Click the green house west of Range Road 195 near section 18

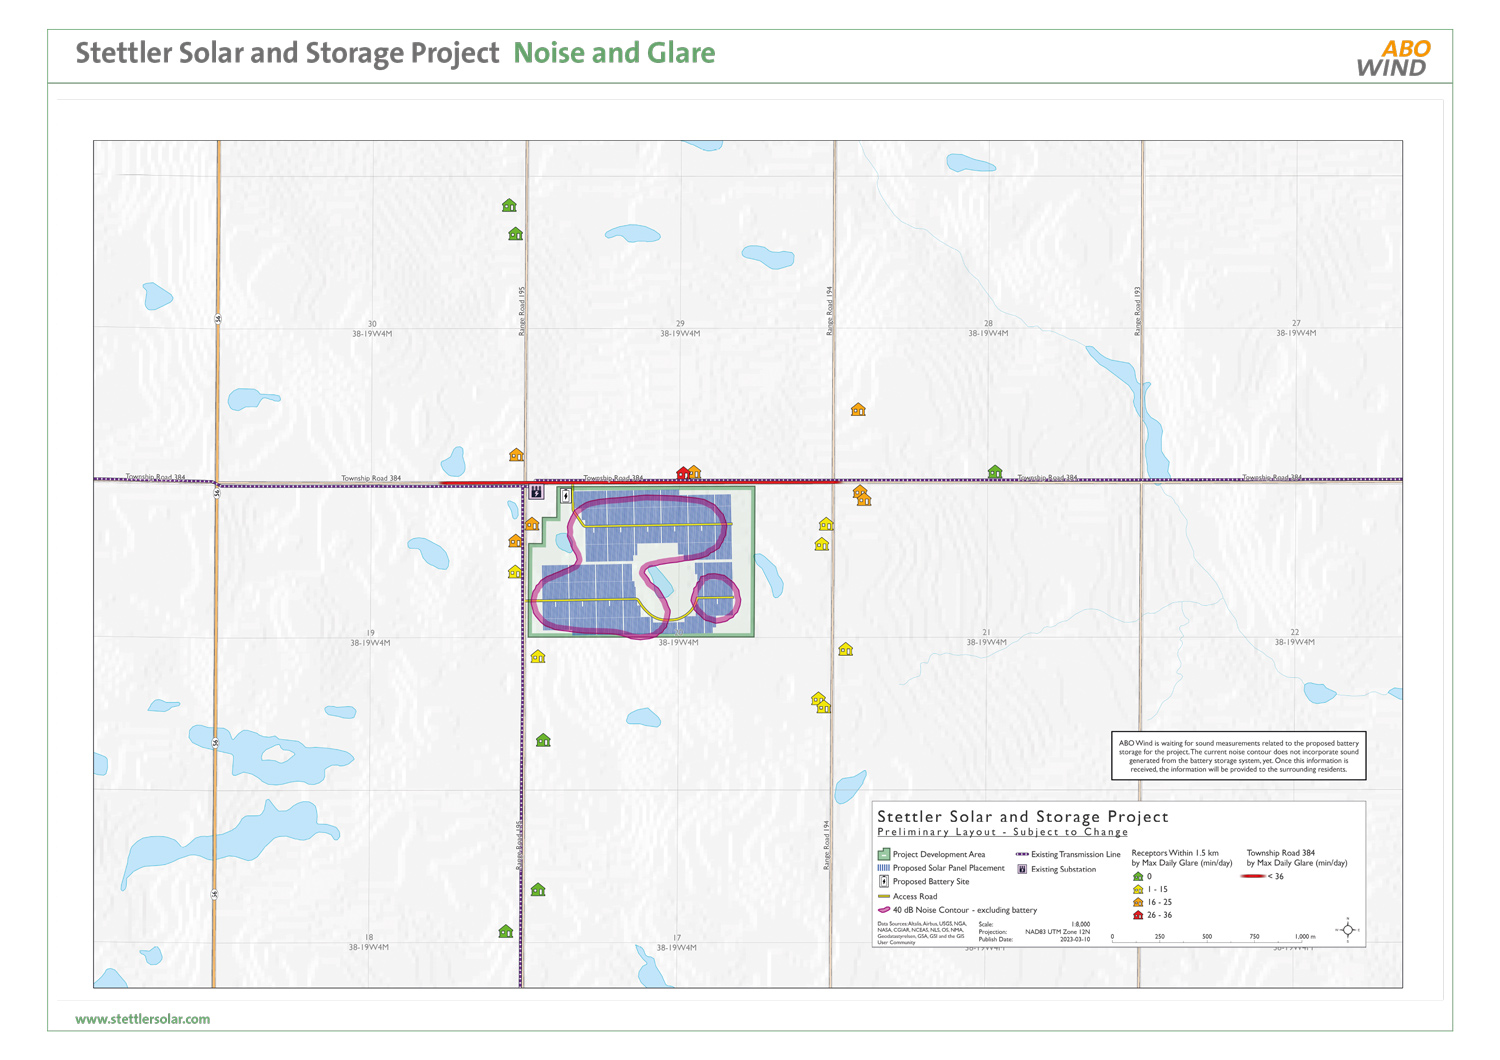(x=506, y=931)
